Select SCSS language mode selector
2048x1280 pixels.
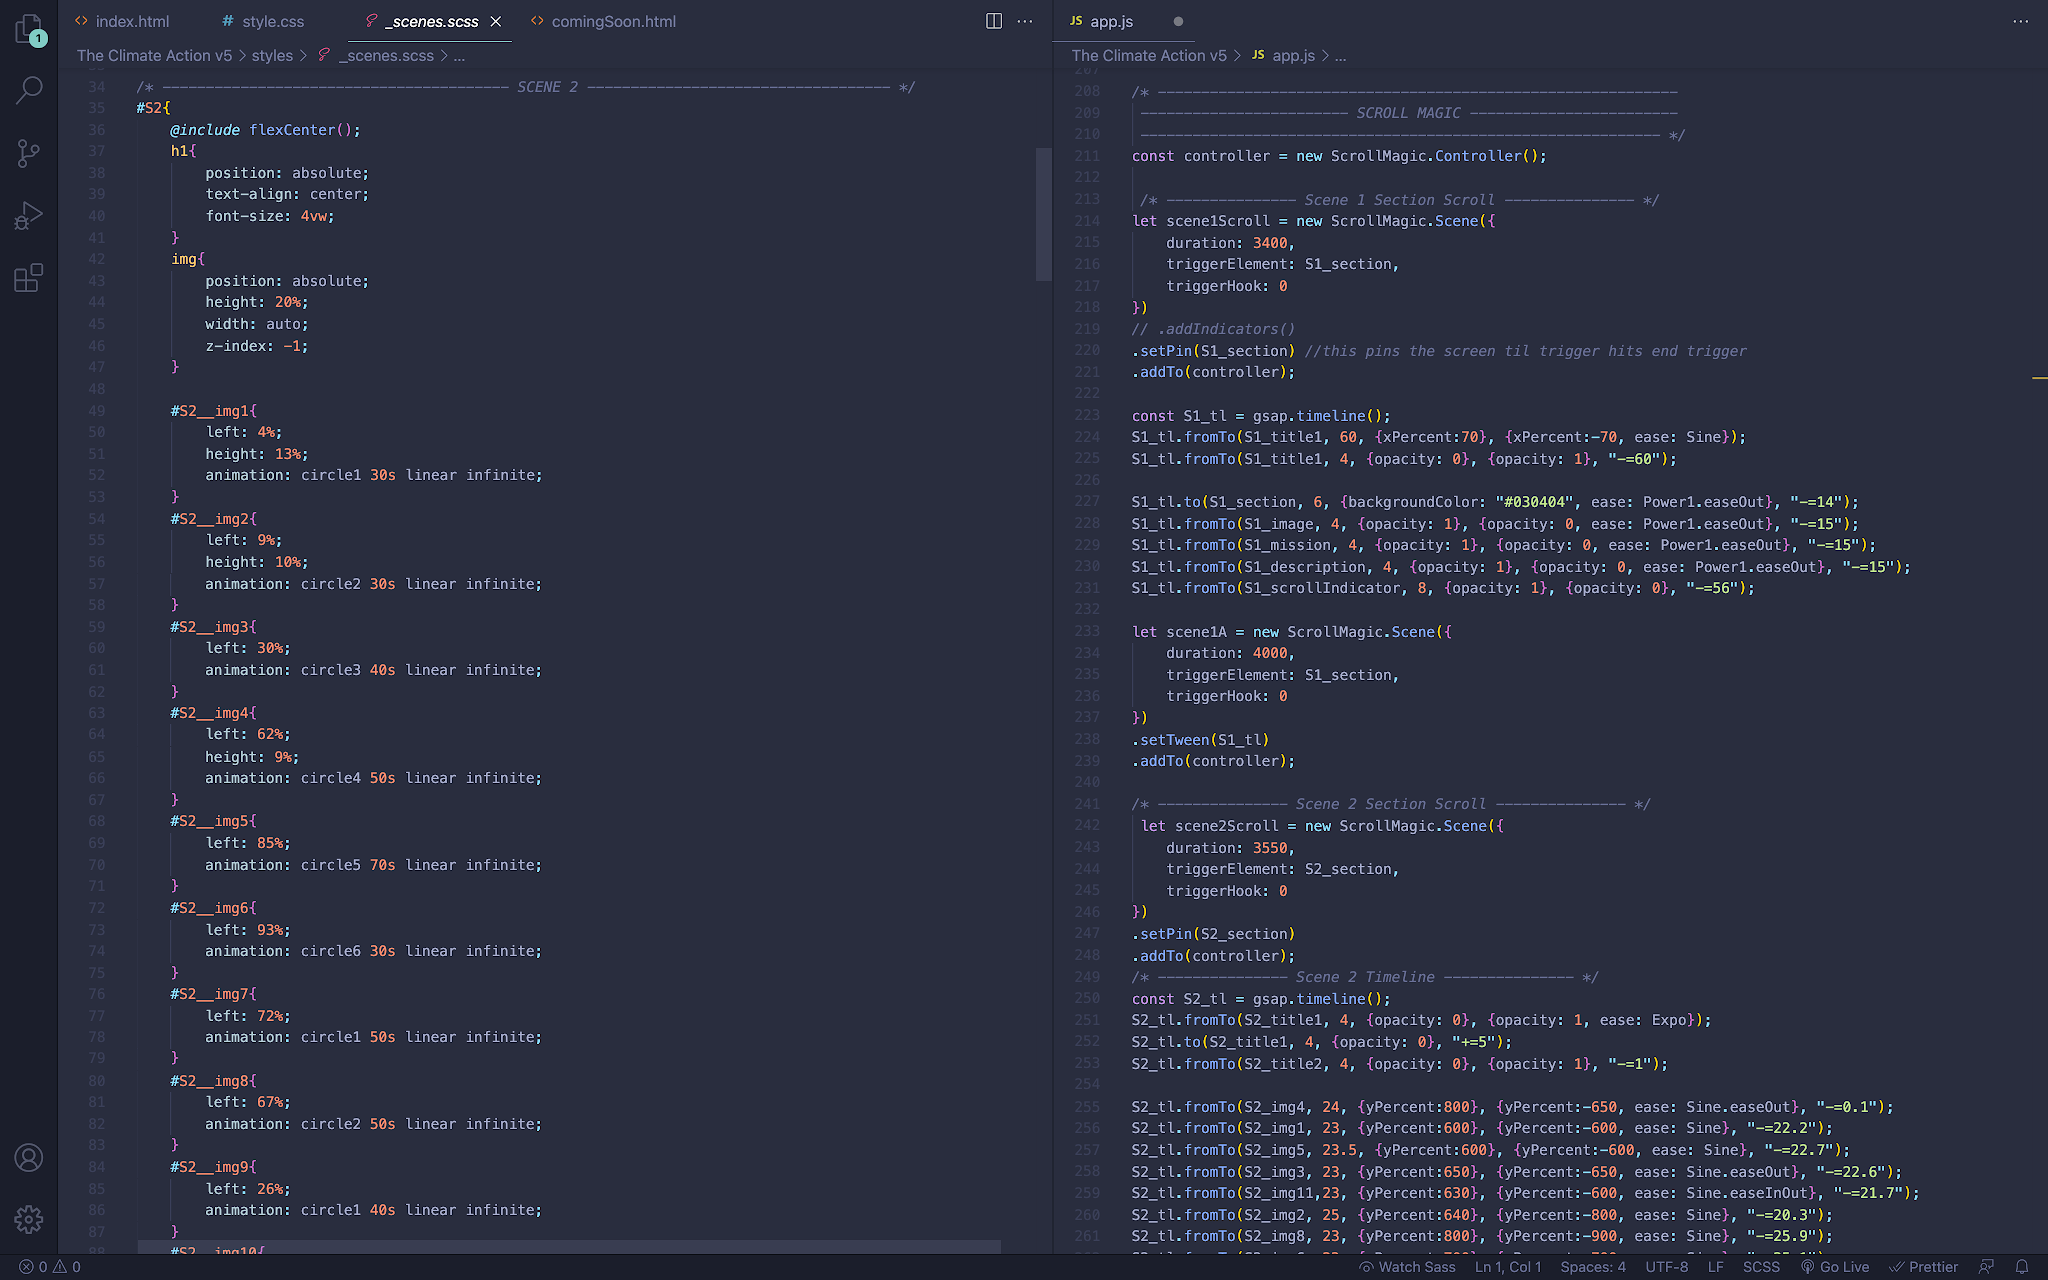1761,1266
